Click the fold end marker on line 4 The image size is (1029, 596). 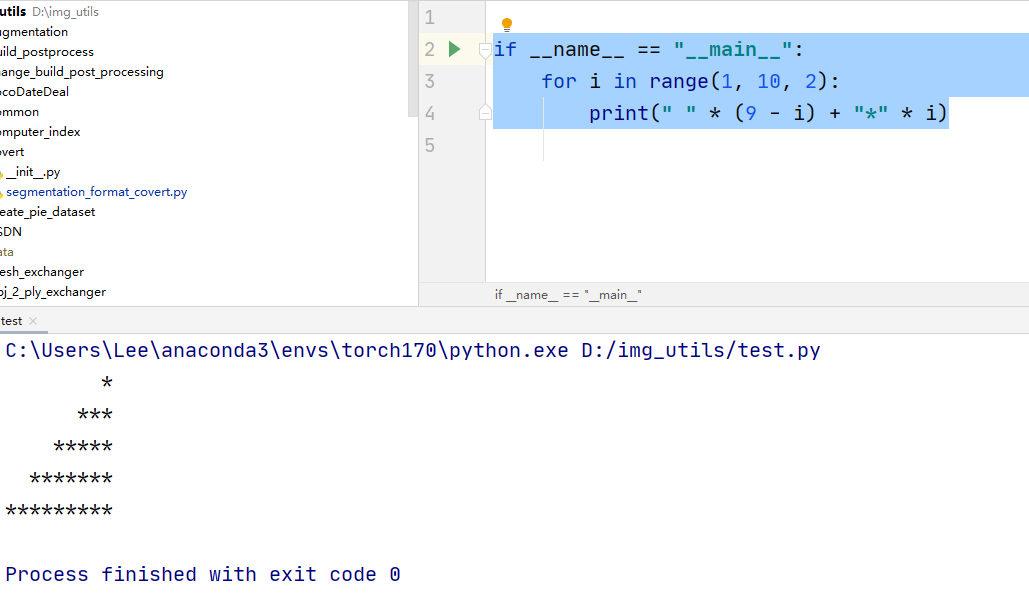point(485,113)
